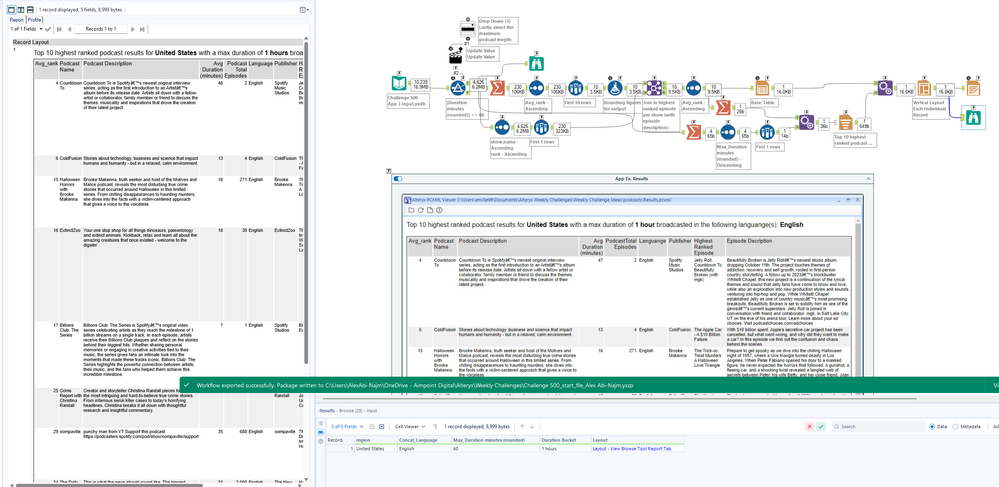Jump to the last record in report view
The width and height of the screenshot is (999, 487).
tap(141, 29)
